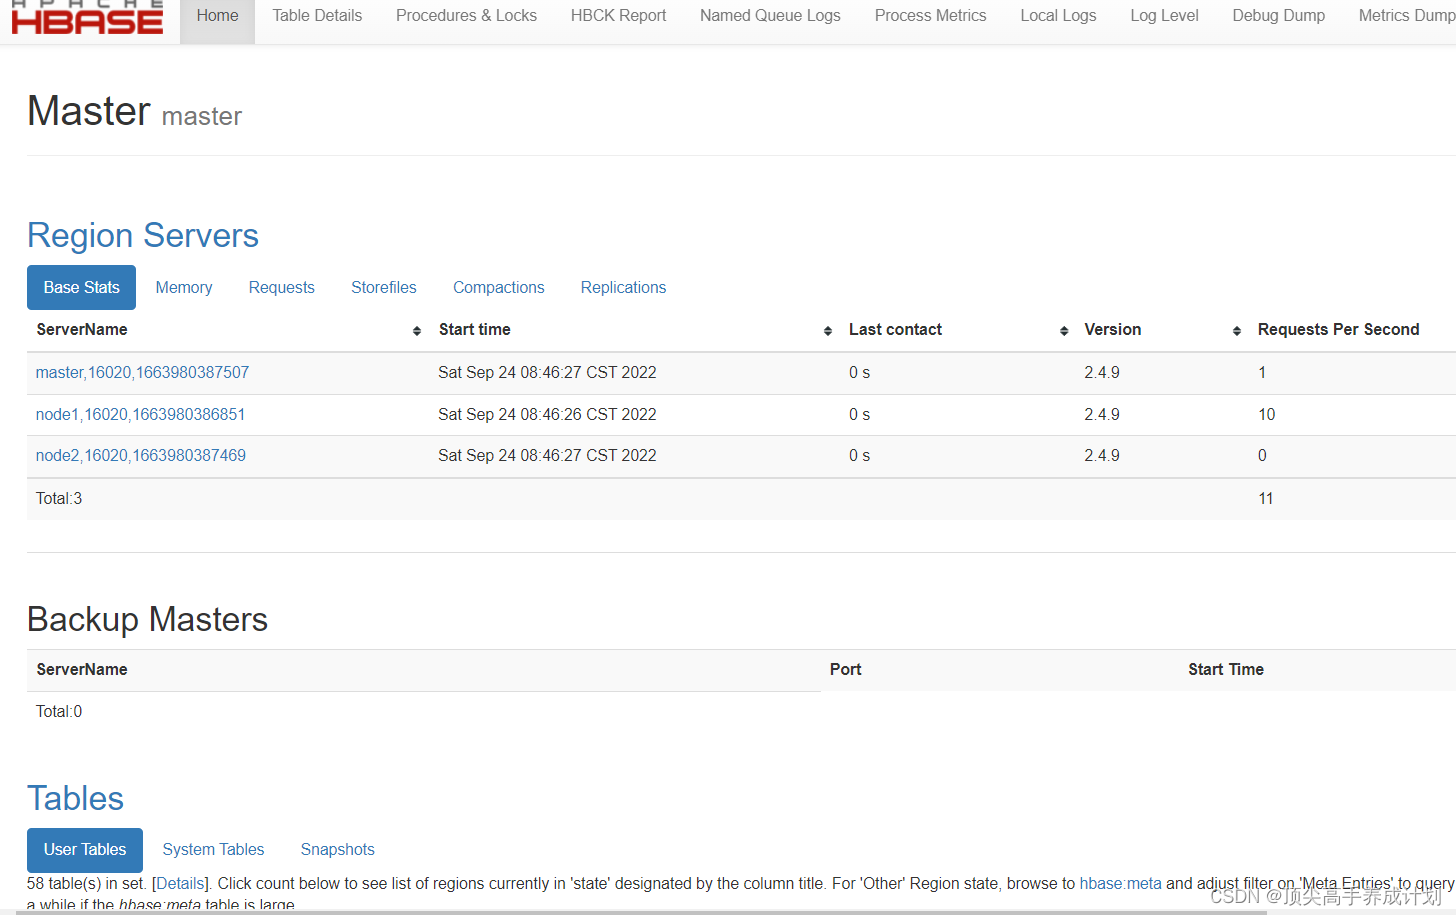This screenshot has height=915, width=1456.
Task: Go to Procedures & Locks
Action: pos(466,16)
